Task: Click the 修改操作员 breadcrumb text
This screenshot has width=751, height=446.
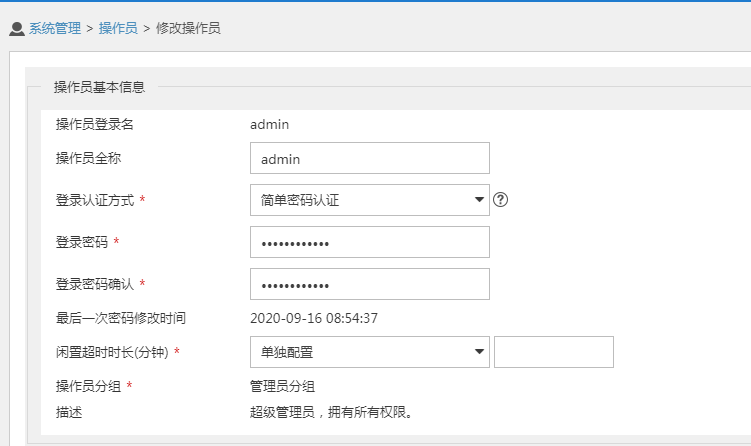Action: pyautogui.click(x=188, y=29)
